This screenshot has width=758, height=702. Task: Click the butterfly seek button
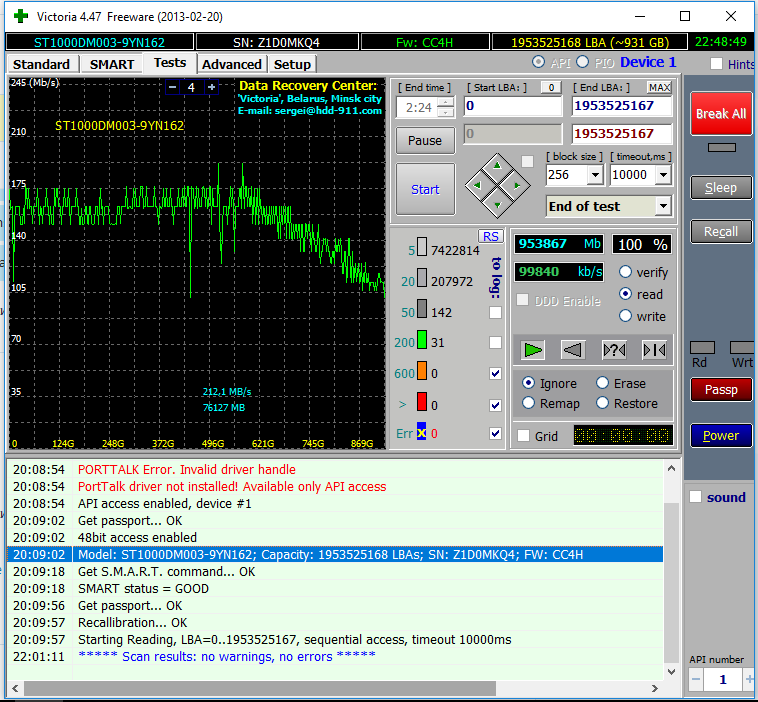[654, 350]
